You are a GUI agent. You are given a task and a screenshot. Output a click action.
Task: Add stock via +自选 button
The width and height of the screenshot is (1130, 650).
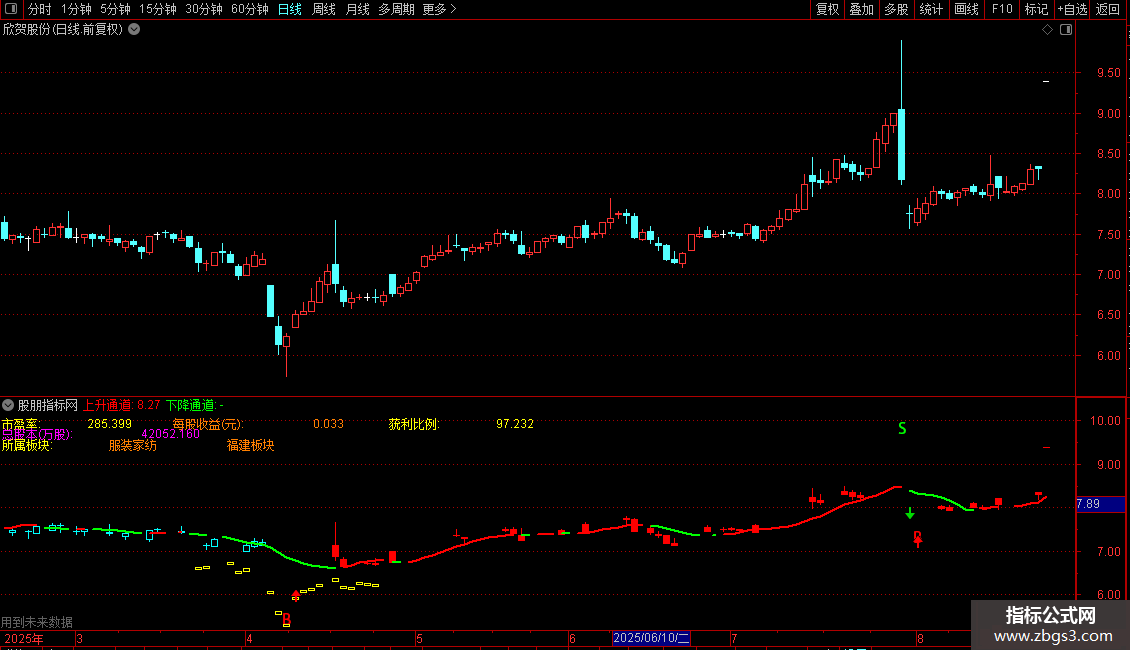coord(1072,9)
